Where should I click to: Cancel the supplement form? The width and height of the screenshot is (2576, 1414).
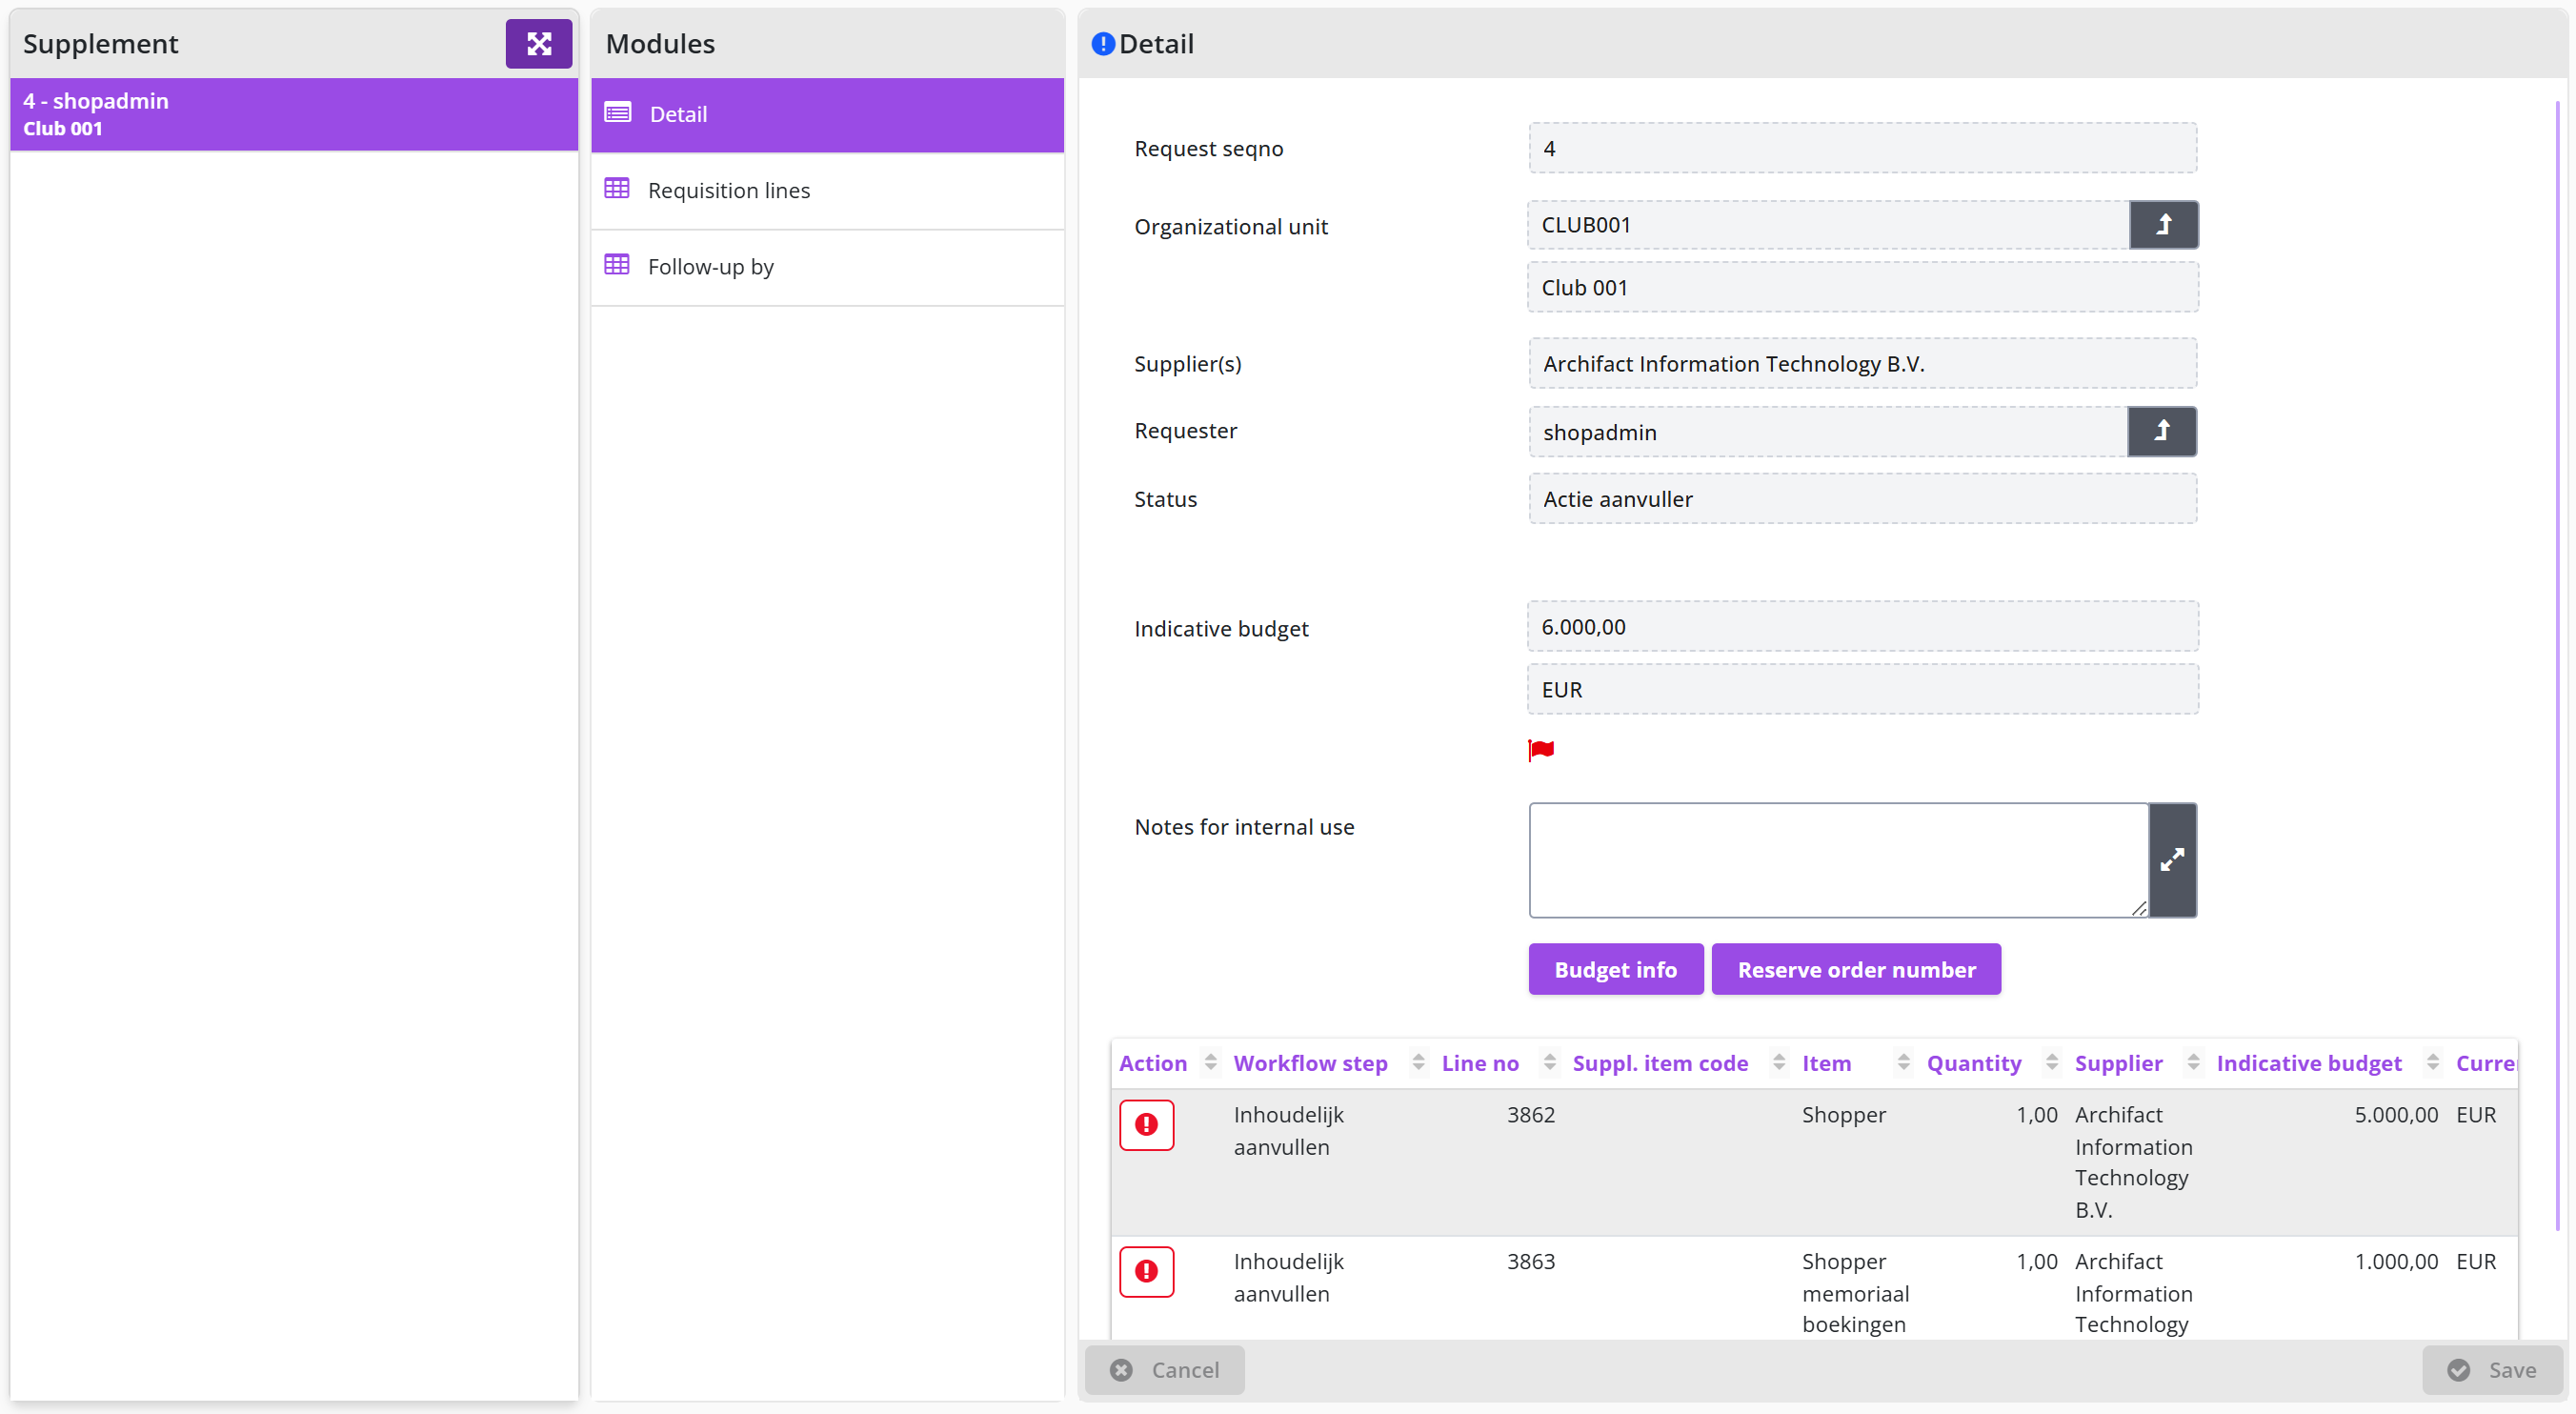(x=1165, y=1370)
